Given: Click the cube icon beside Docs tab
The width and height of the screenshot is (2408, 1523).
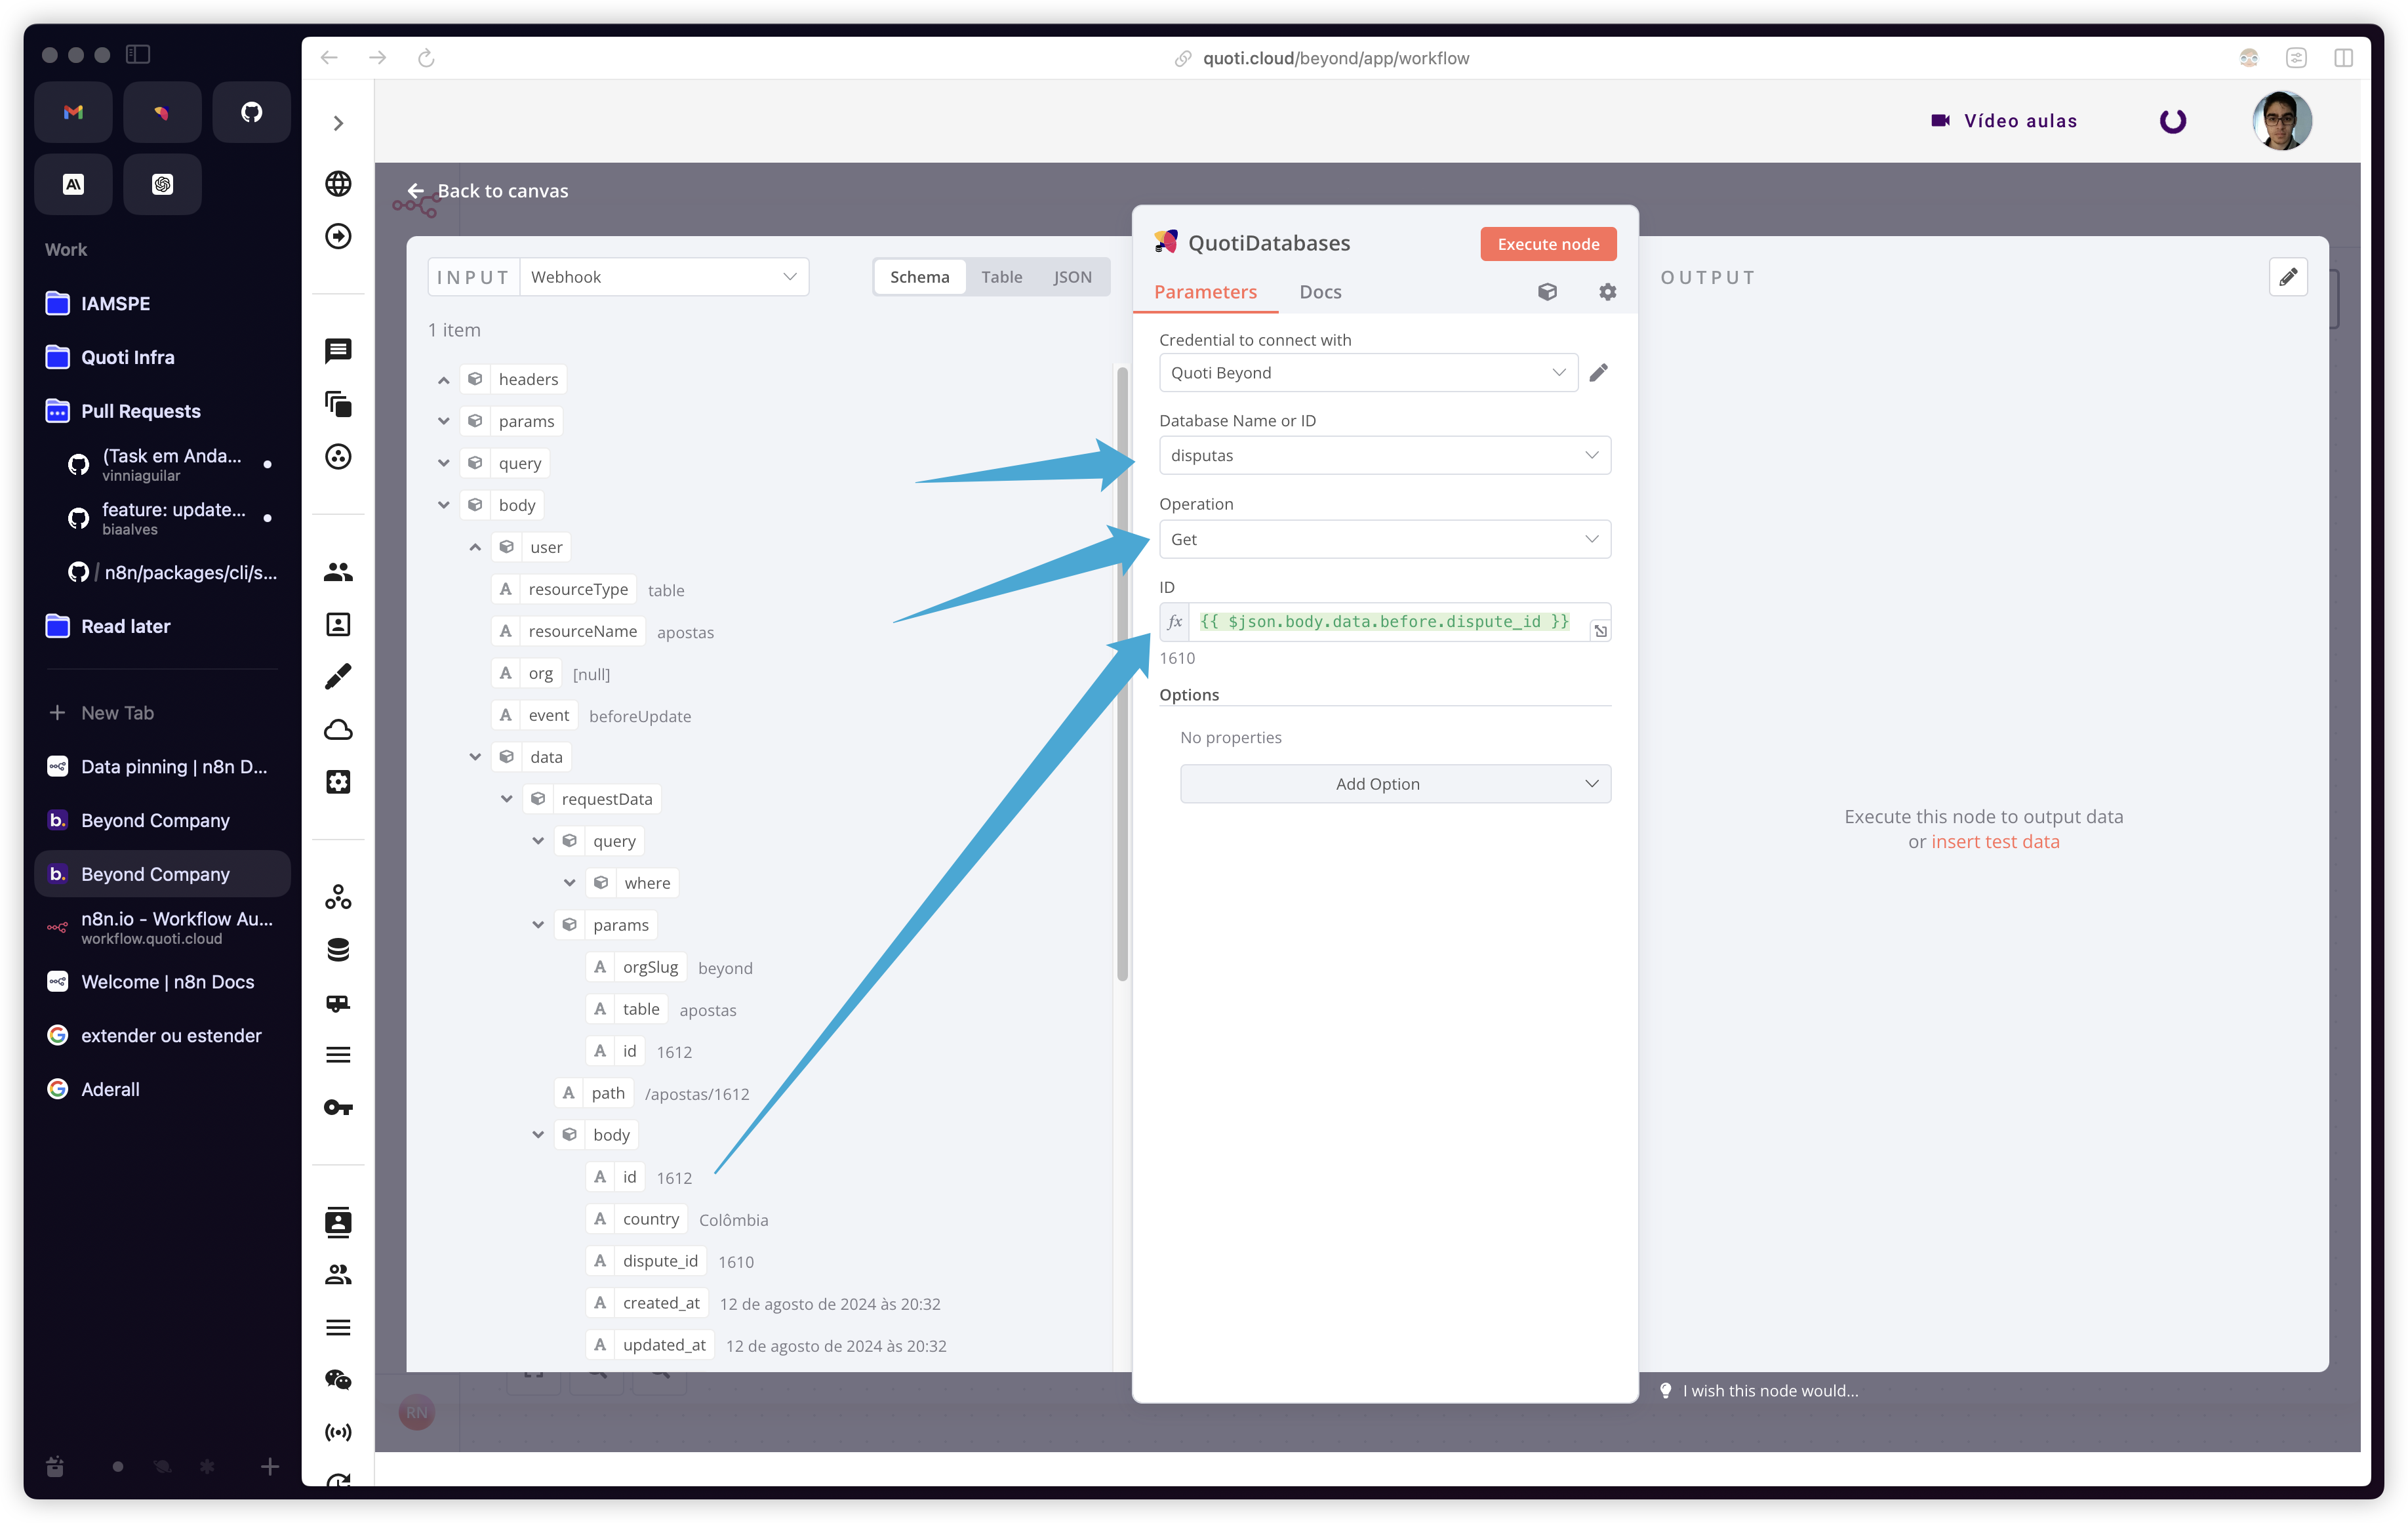Looking at the screenshot, I should click(1547, 292).
